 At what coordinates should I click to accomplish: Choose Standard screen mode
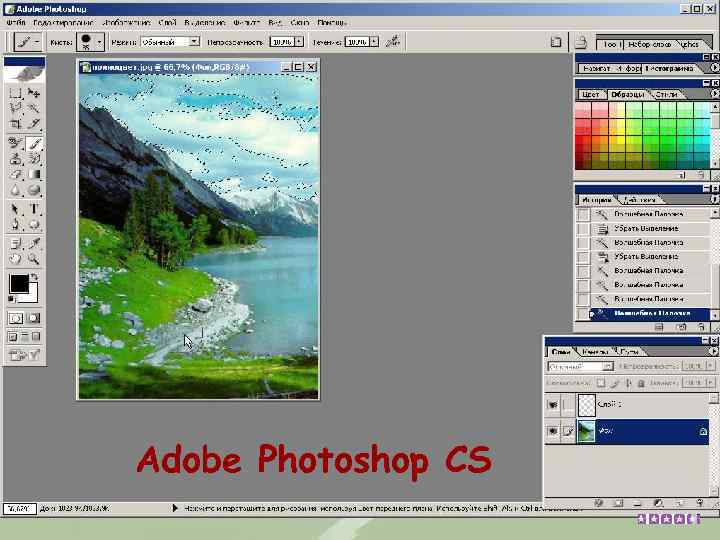point(13,337)
